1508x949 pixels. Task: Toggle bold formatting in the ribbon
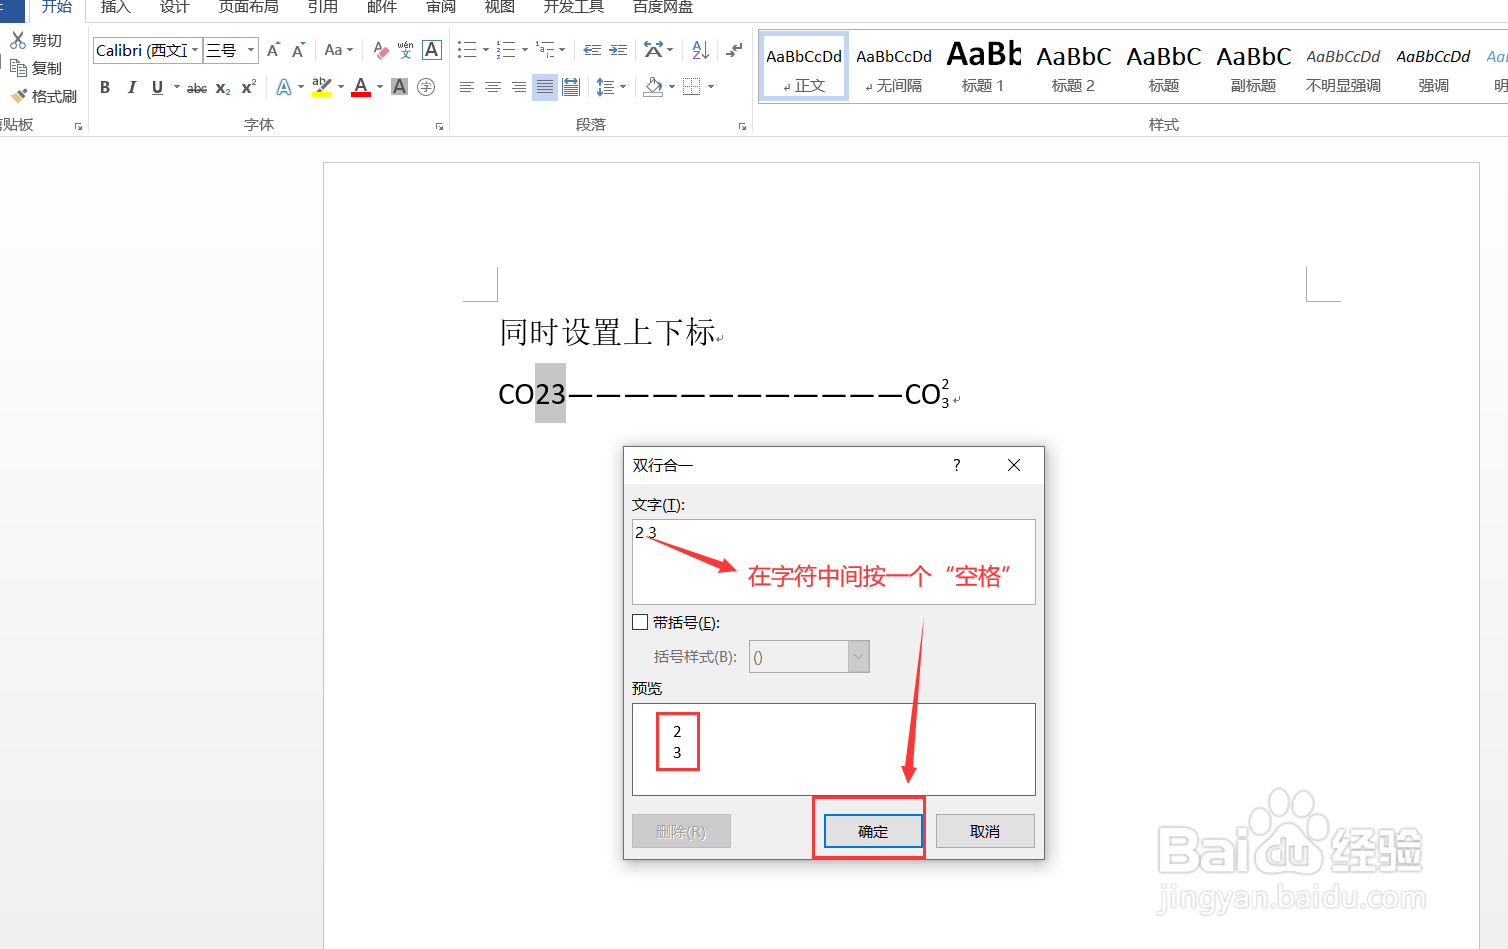(105, 87)
